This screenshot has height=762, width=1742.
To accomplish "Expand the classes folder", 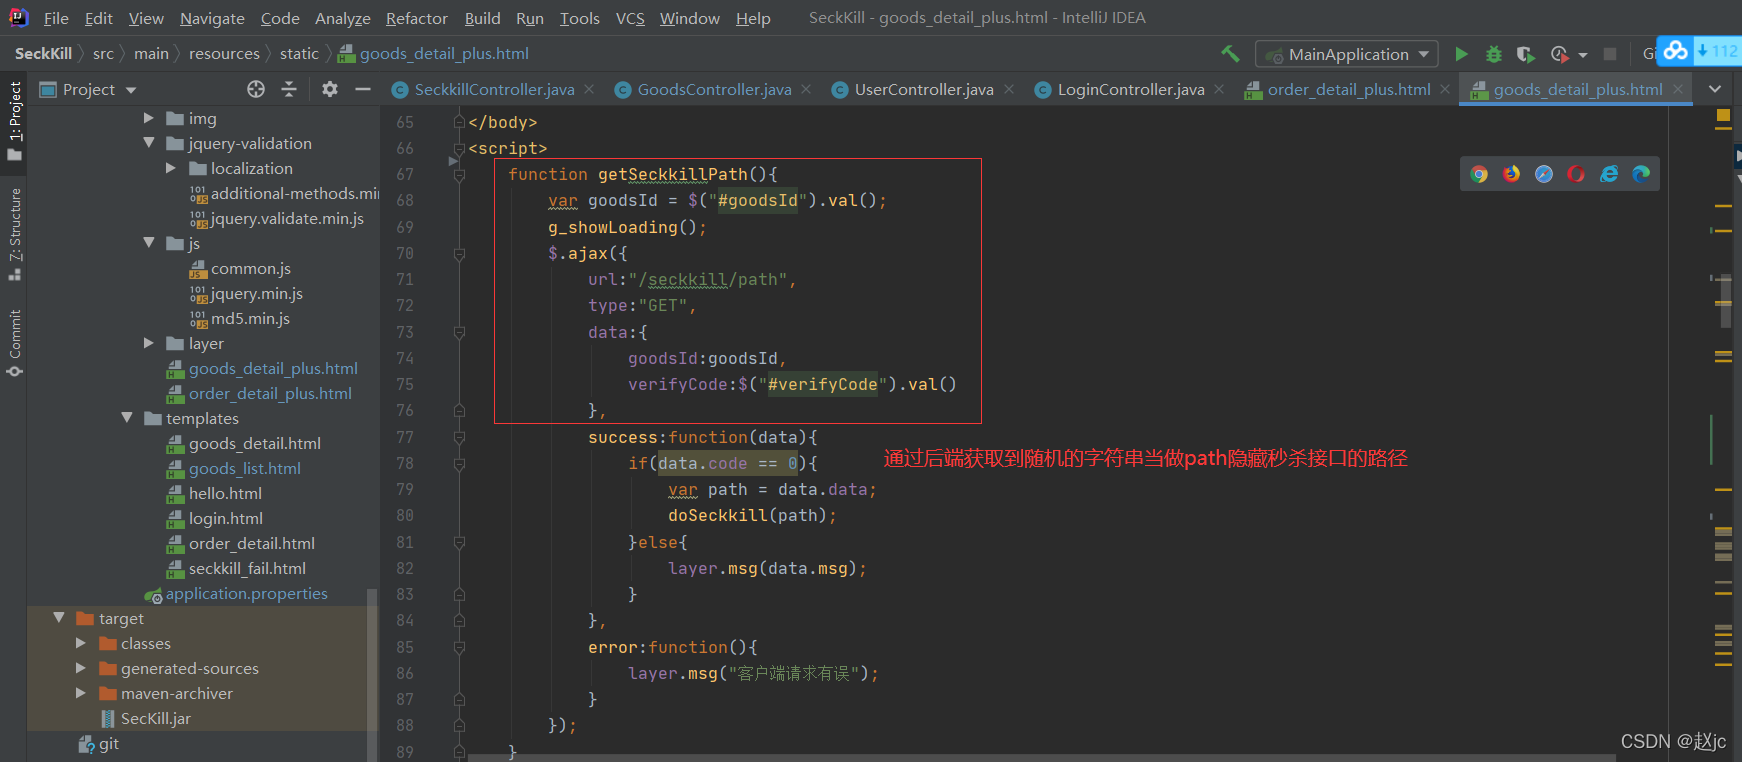I will (x=81, y=643).
